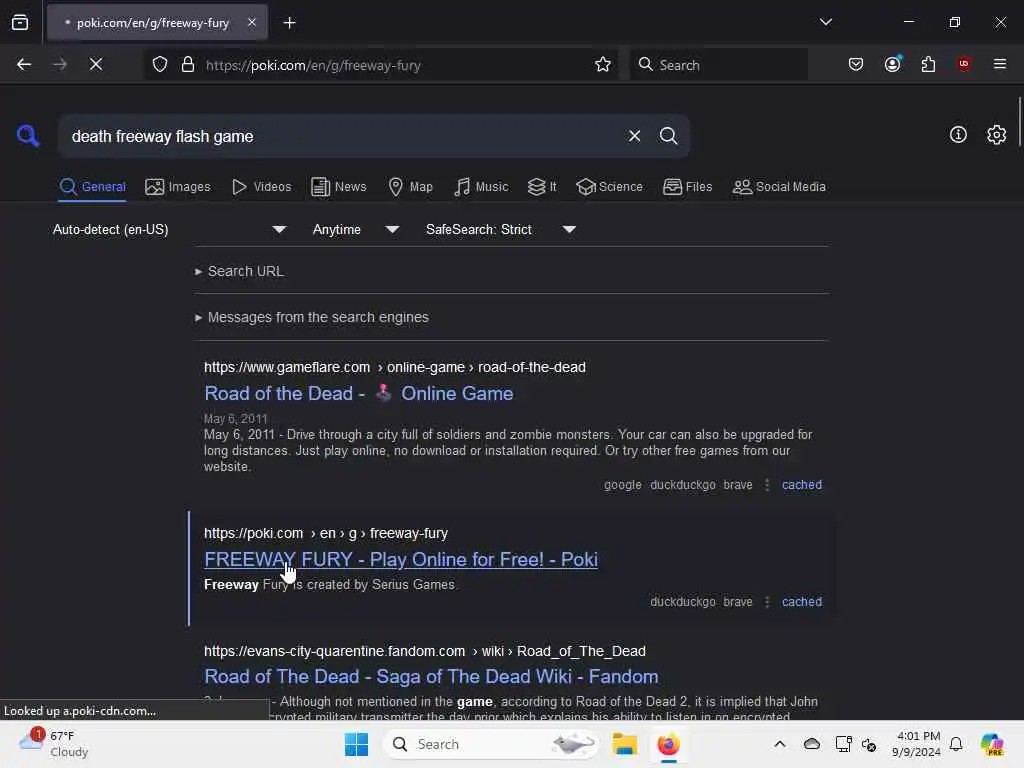Switch to the Images category tab

(x=178, y=187)
